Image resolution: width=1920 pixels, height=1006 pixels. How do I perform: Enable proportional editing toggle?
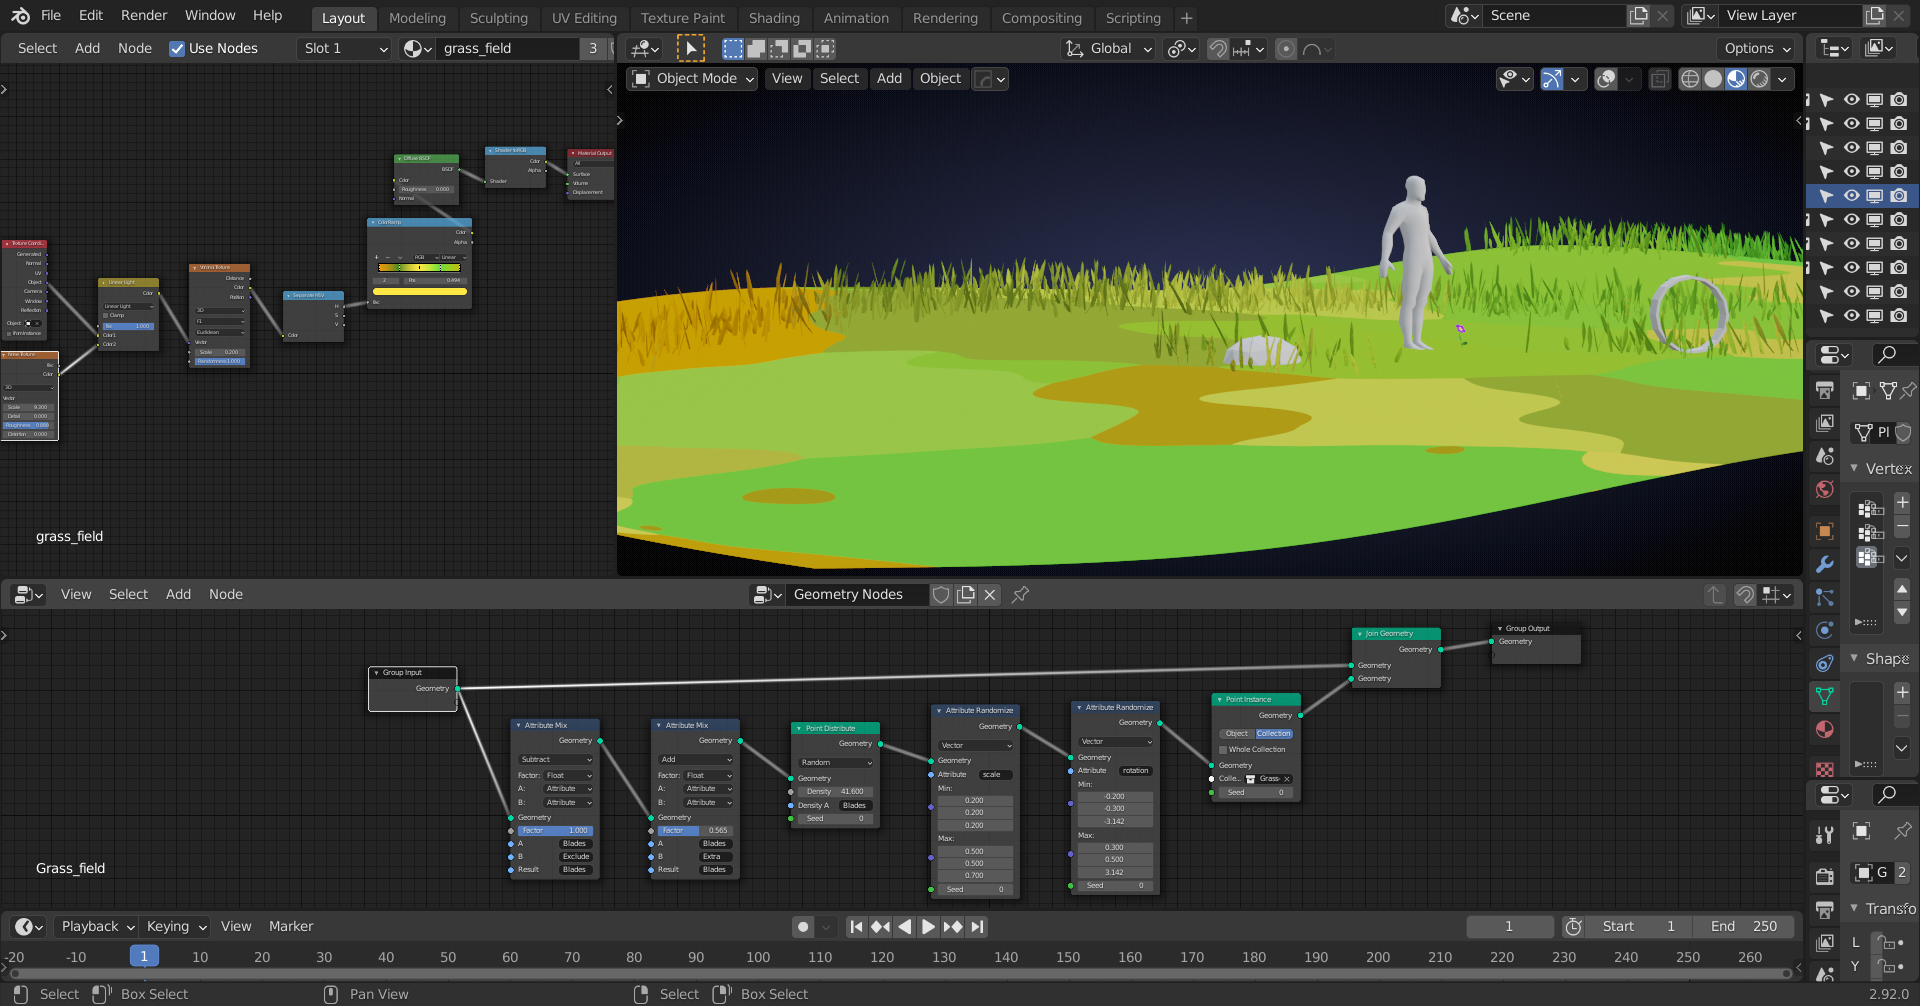coord(1286,49)
